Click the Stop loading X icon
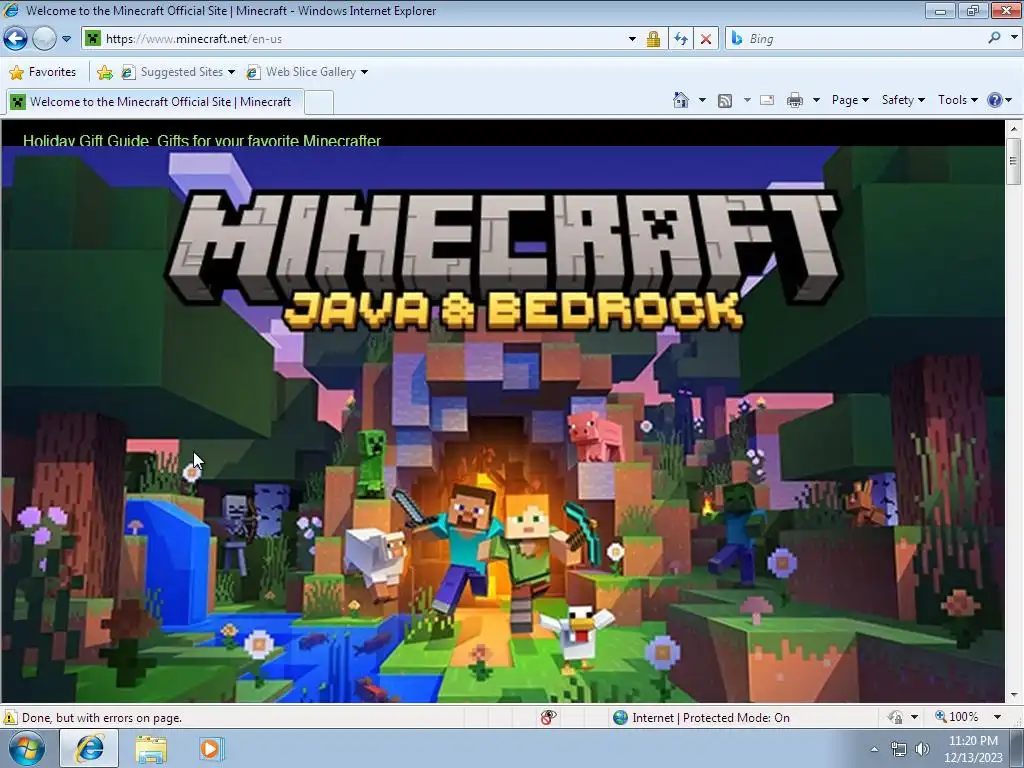 click(x=706, y=39)
